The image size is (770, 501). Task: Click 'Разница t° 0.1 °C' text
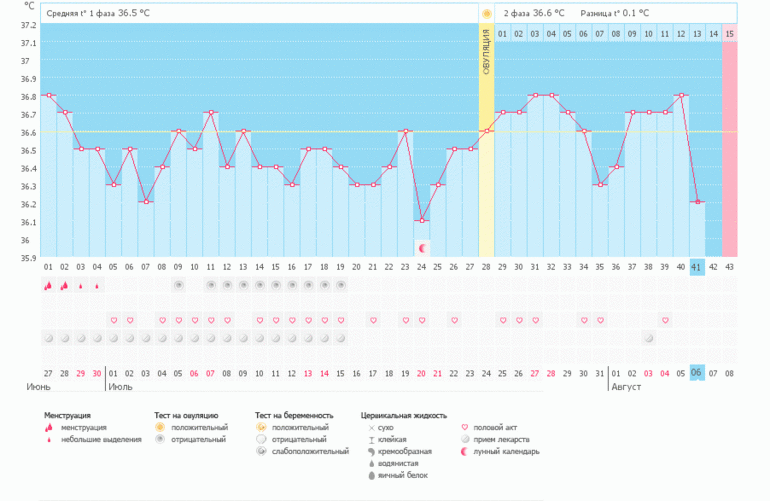(x=614, y=13)
